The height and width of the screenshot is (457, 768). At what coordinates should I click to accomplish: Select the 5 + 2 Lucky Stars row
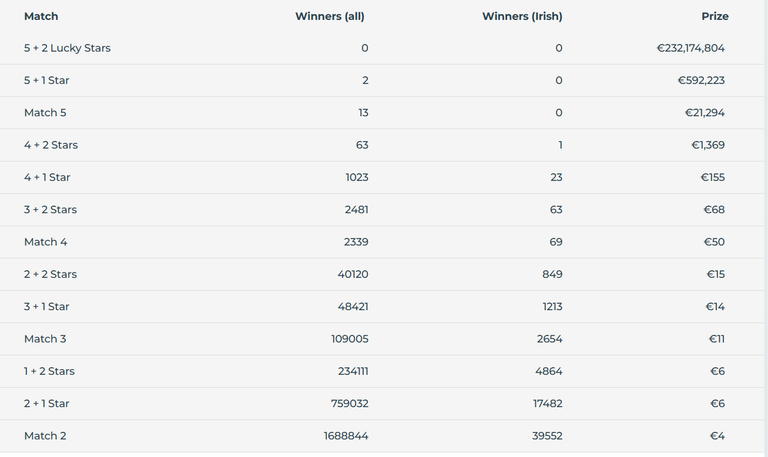point(382,48)
